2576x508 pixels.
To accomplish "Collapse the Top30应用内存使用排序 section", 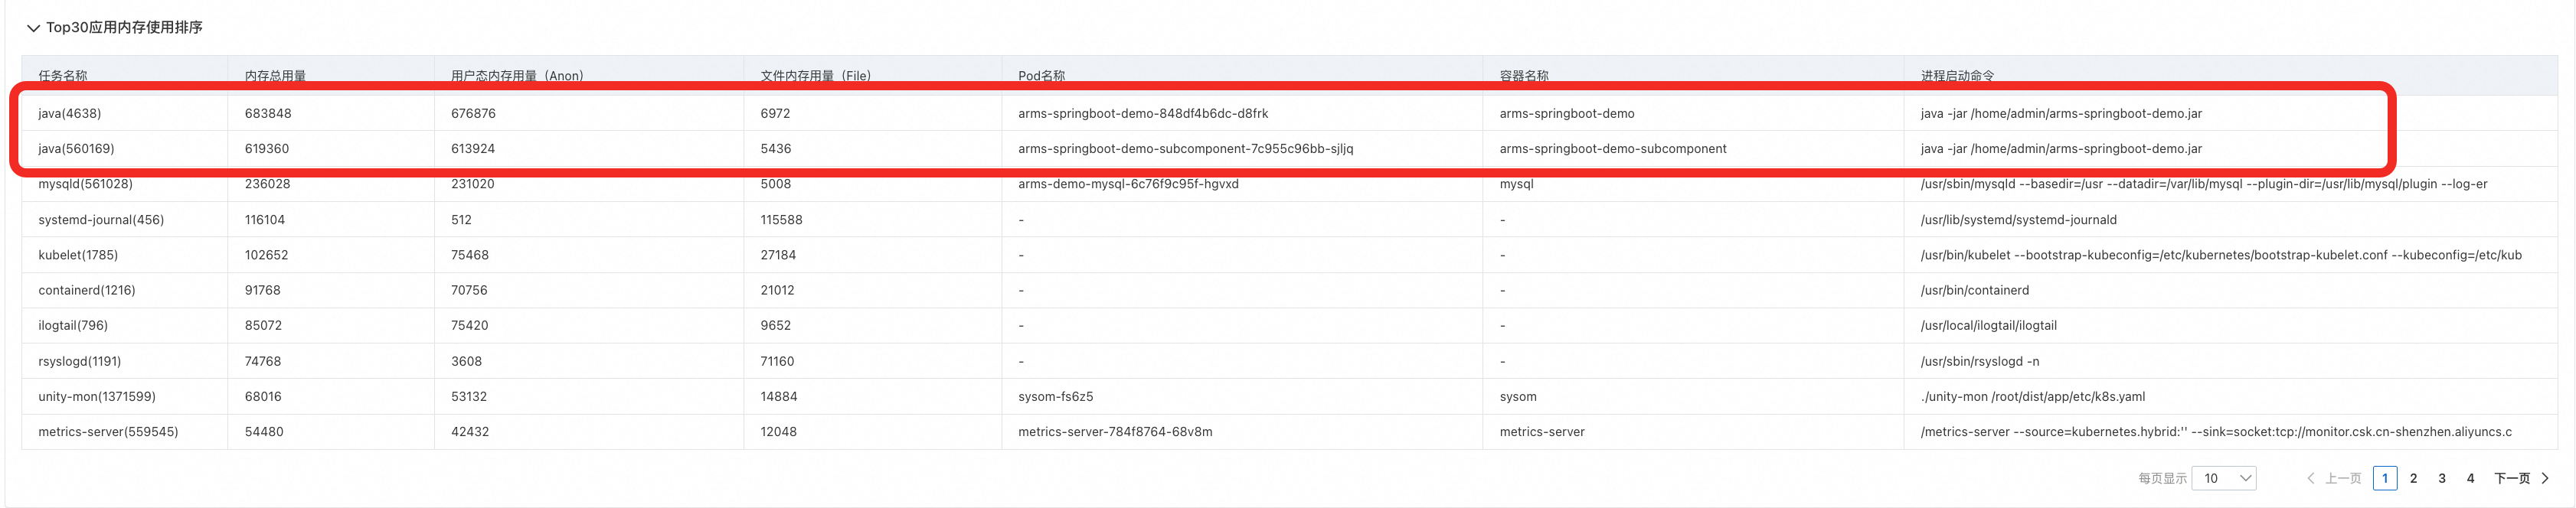I will (33, 28).
